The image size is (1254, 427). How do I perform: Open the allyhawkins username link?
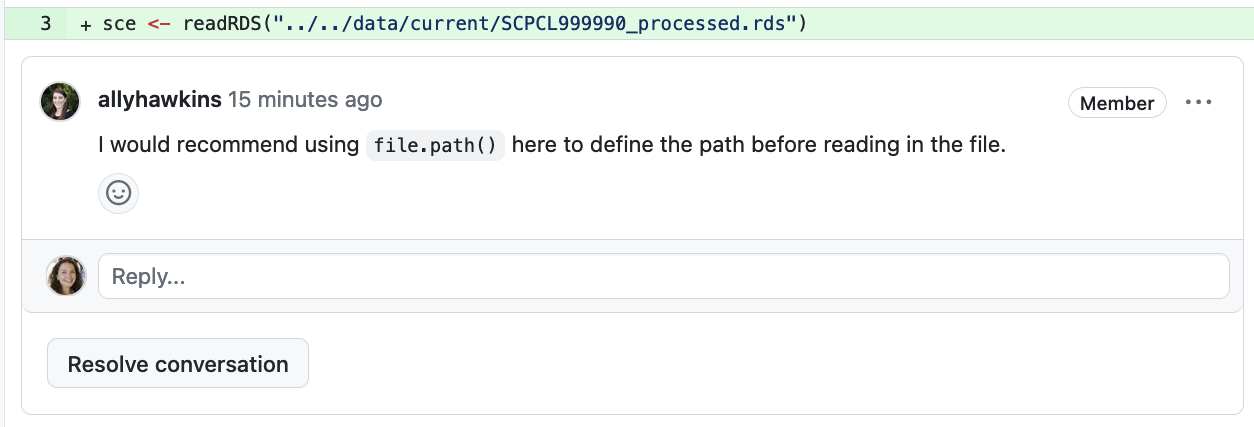pos(160,100)
